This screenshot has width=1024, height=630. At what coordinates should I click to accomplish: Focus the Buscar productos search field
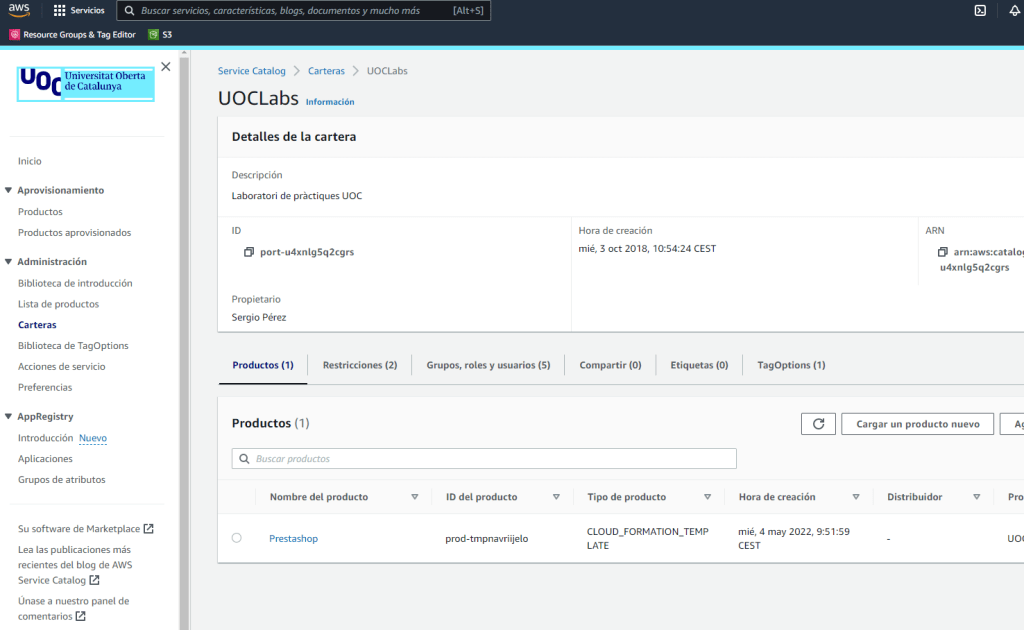click(x=484, y=458)
